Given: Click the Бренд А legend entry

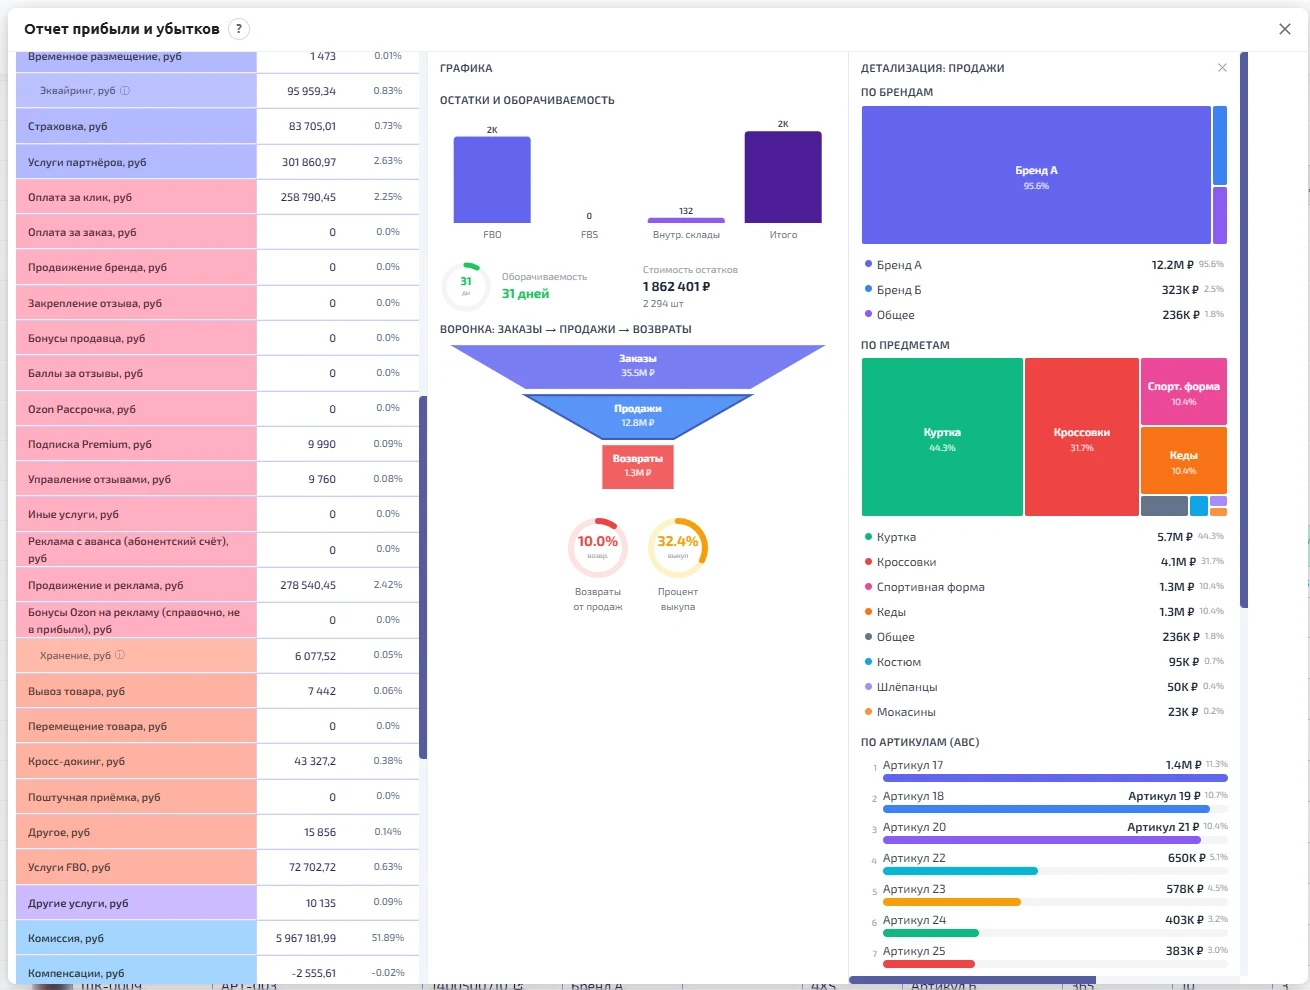Looking at the screenshot, I should 1044,265.
